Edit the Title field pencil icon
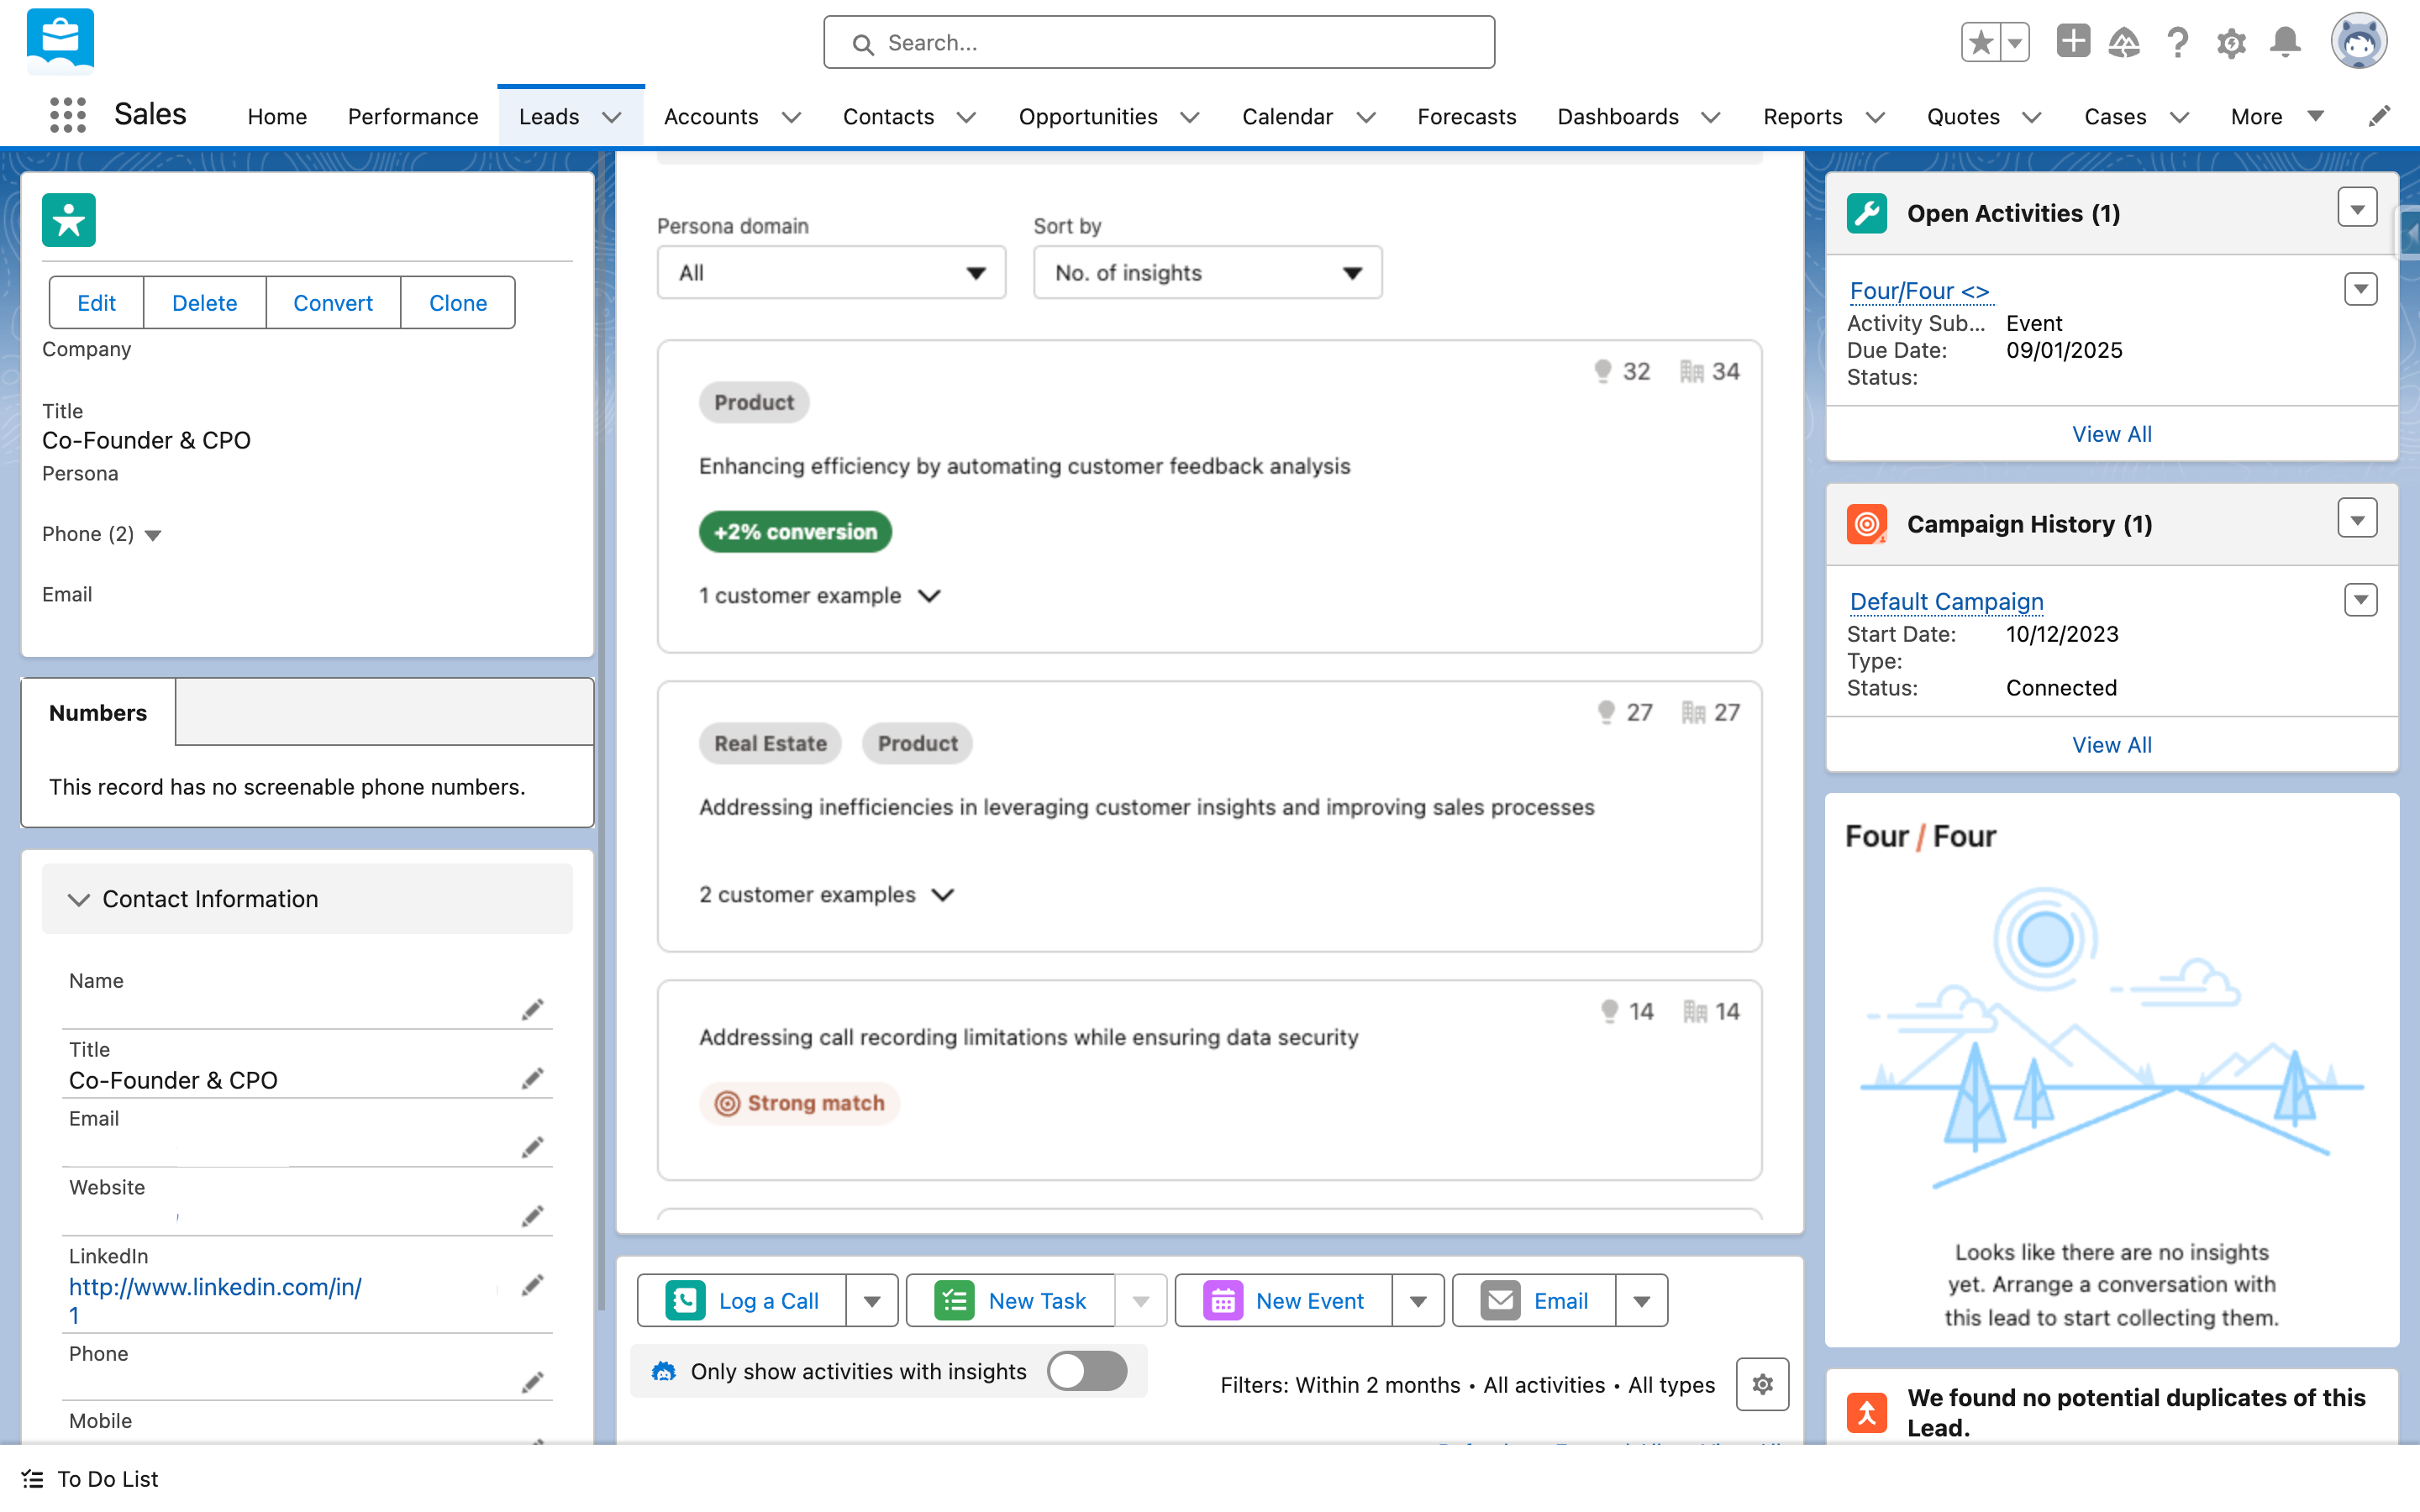The image size is (2420, 1512). pos(533,1078)
